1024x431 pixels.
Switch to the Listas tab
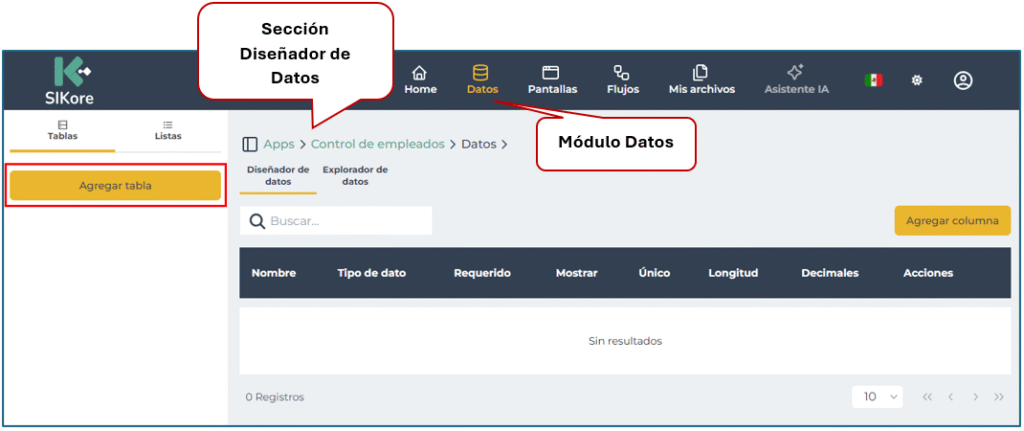168,130
